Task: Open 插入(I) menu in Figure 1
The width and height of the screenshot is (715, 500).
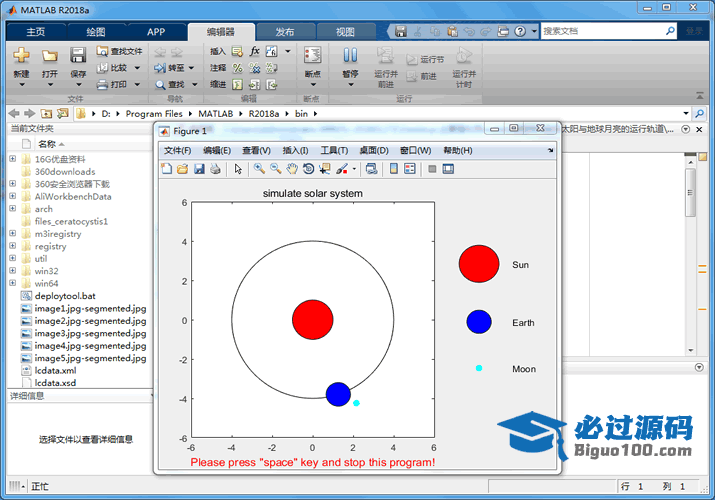Action: (x=295, y=150)
